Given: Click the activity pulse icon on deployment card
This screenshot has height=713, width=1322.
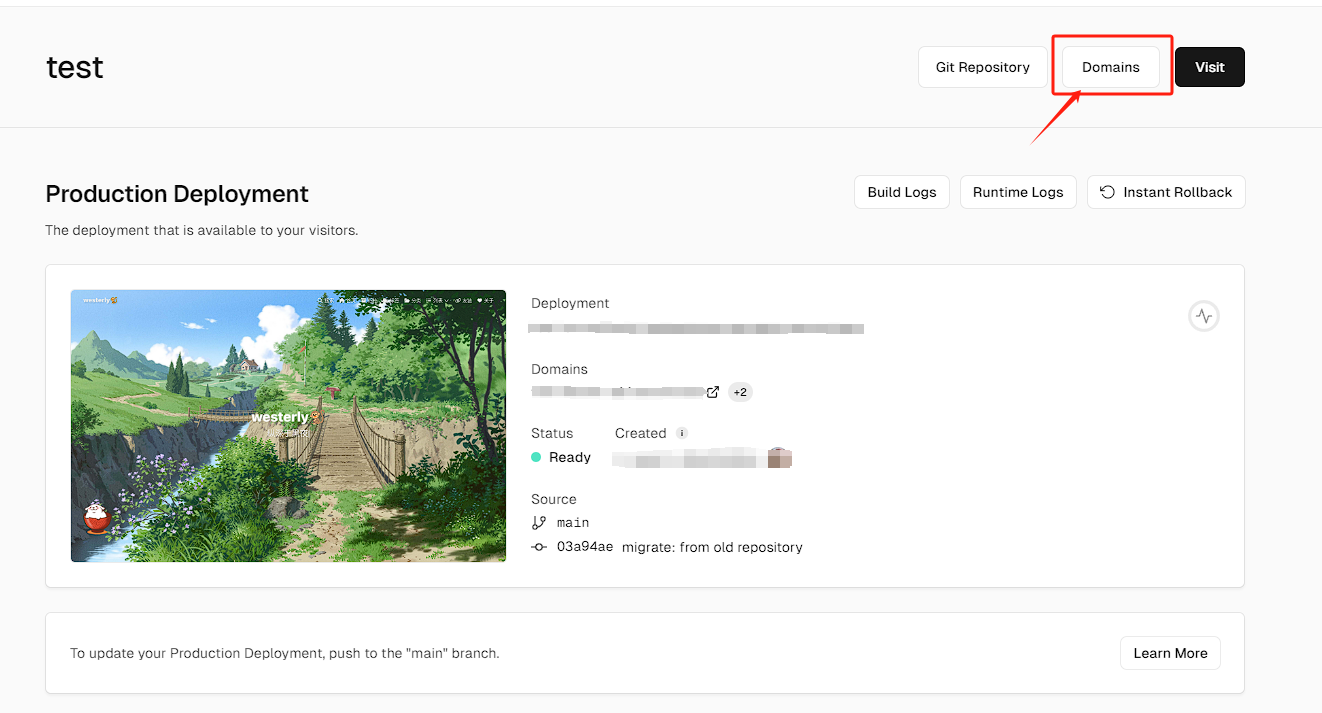Looking at the screenshot, I should [1204, 316].
